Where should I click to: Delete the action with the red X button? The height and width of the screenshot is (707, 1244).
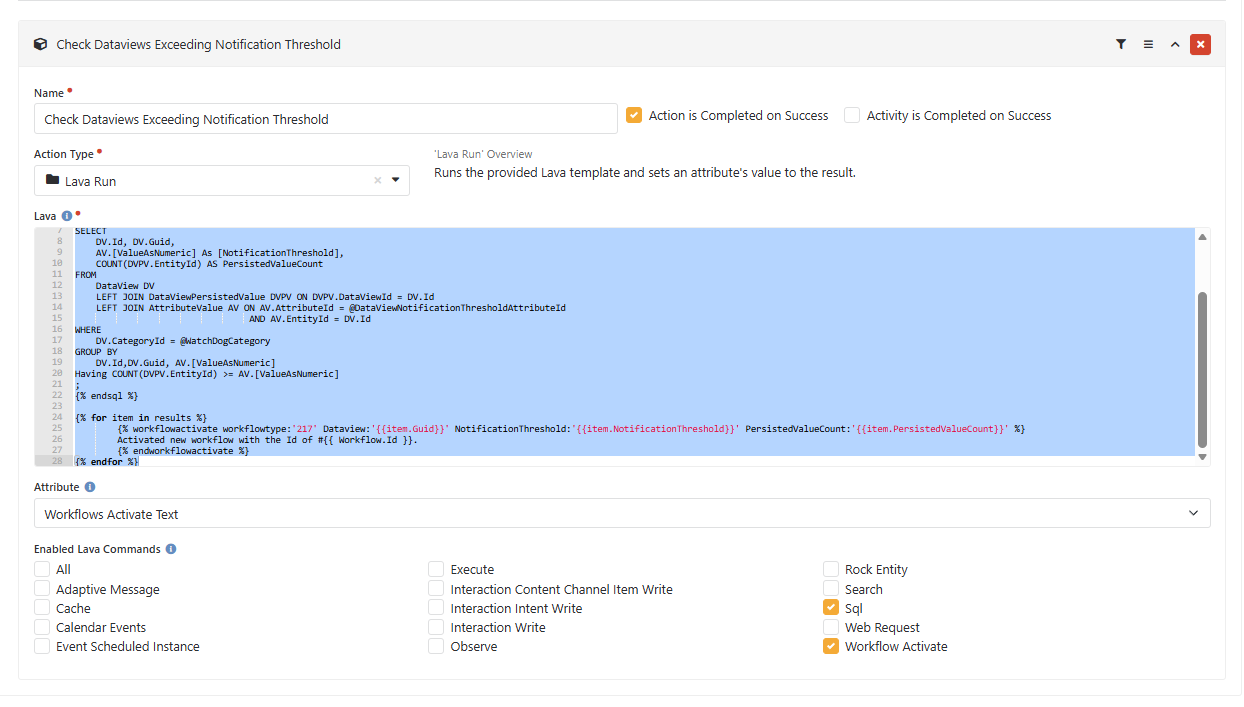click(1200, 44)
